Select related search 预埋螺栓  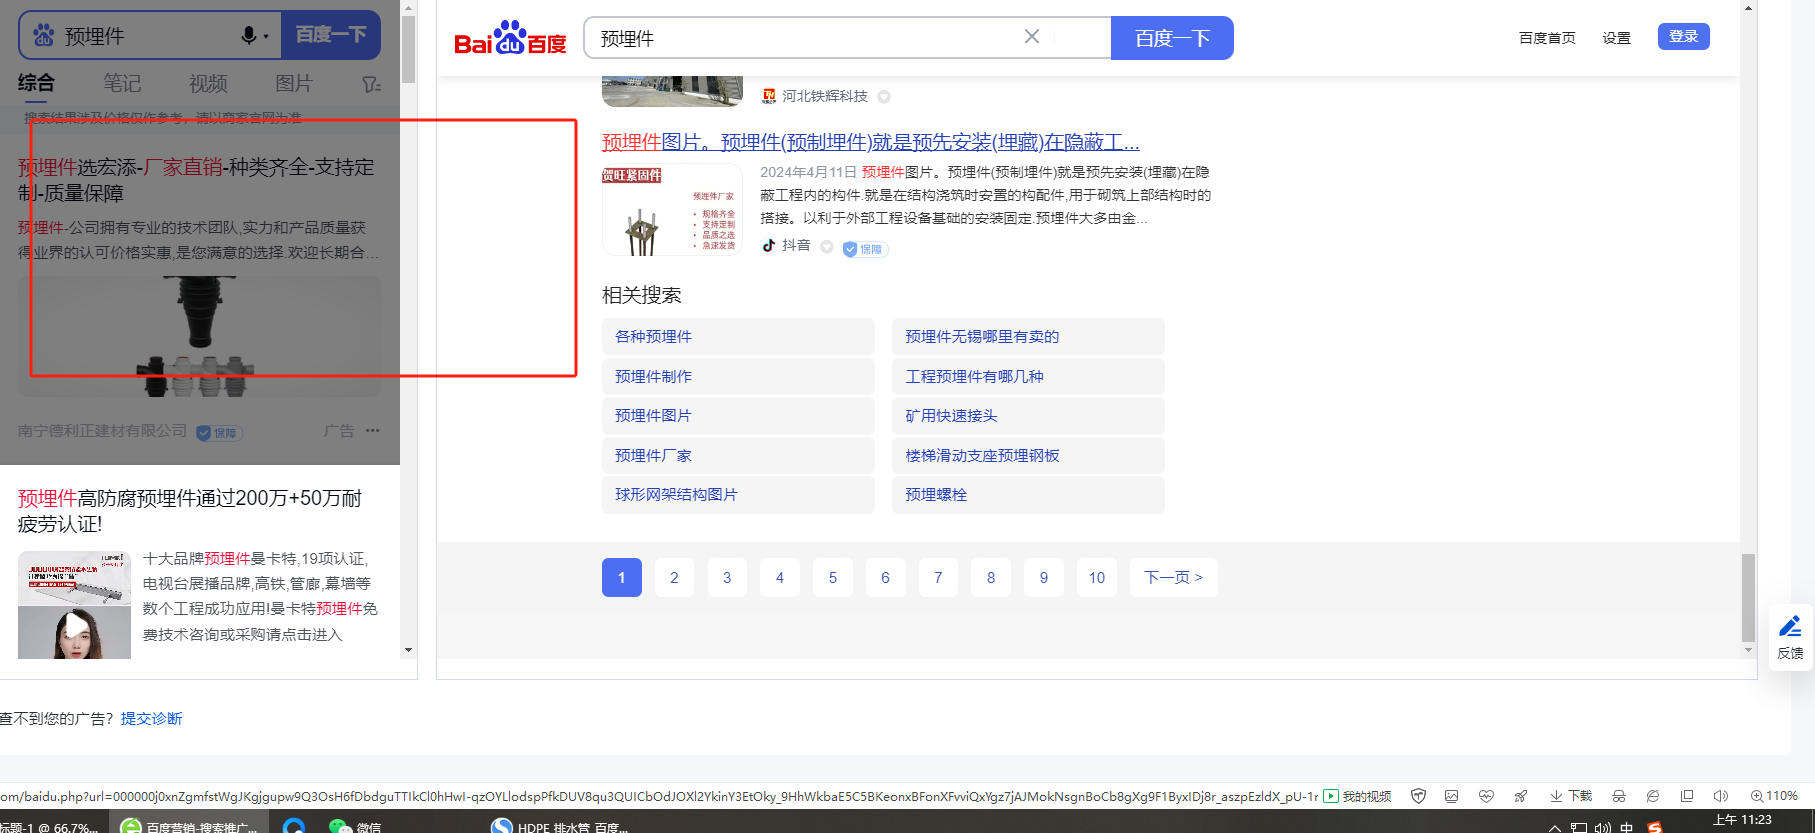click(x=1028, y=495)
